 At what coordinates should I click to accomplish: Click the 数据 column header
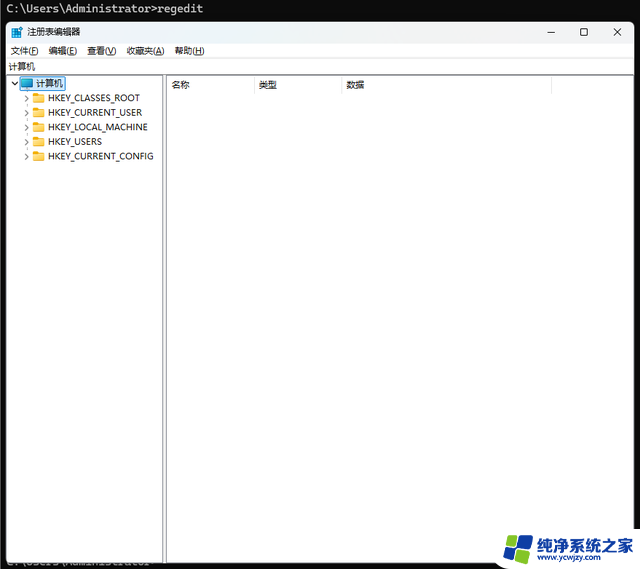pos(447,85)
